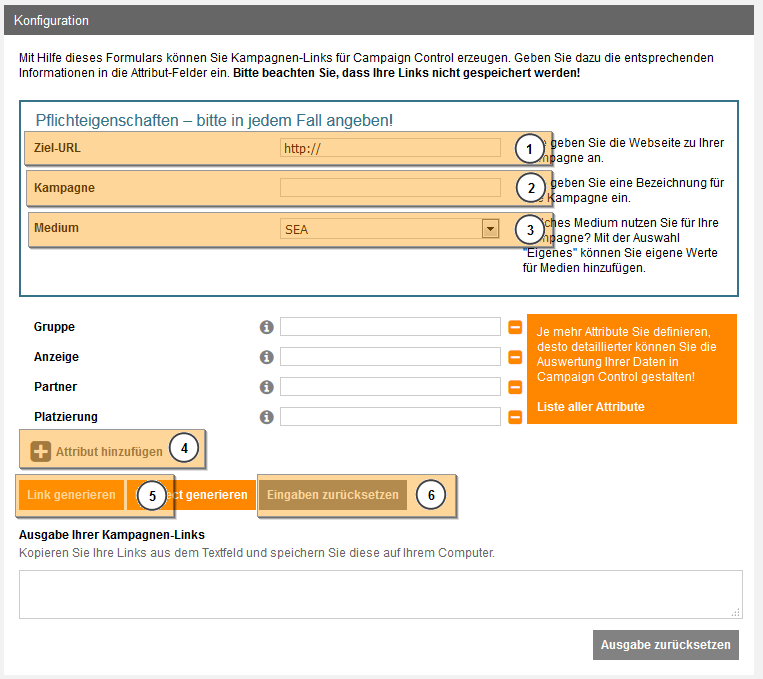This screenshot has width=763, height=679.
Task: Remove the Platzierung attribute with minus icon
Action: [515, 417]
